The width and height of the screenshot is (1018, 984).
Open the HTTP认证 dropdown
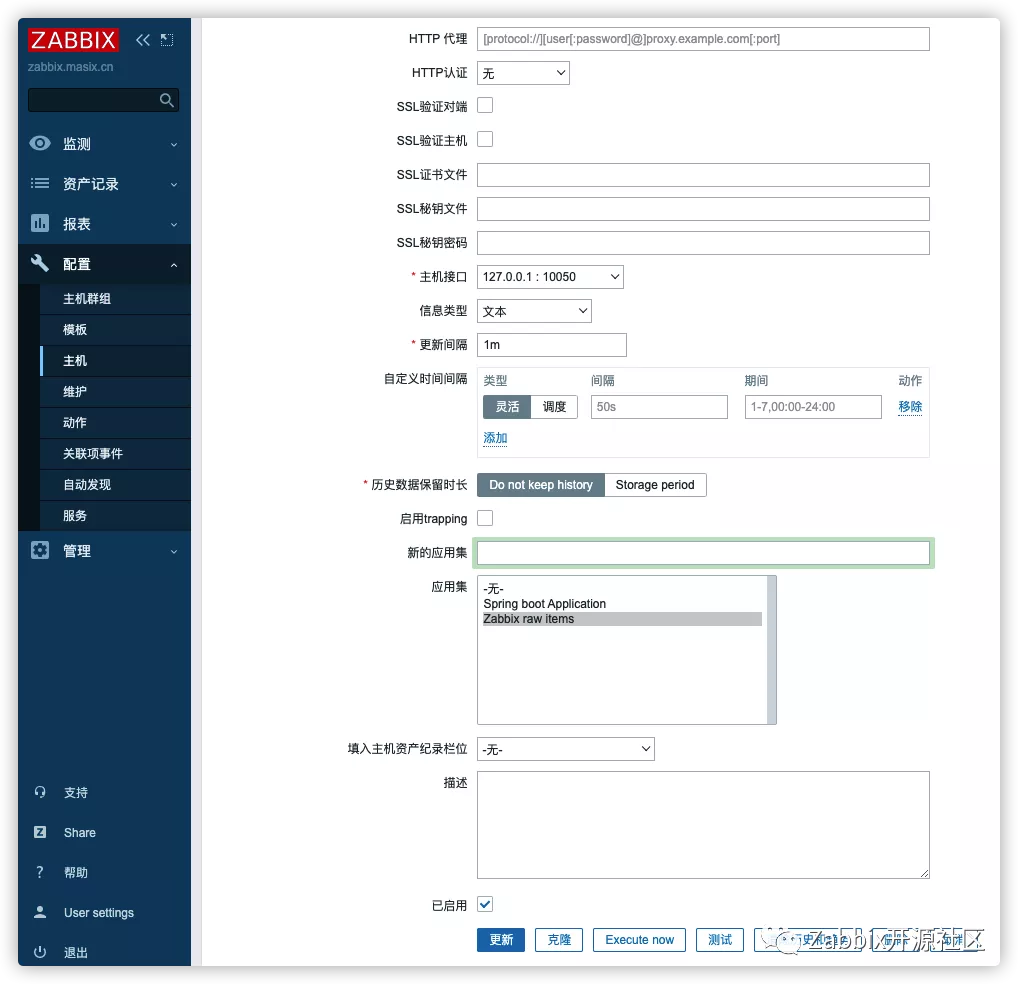[x=522, y=72]
